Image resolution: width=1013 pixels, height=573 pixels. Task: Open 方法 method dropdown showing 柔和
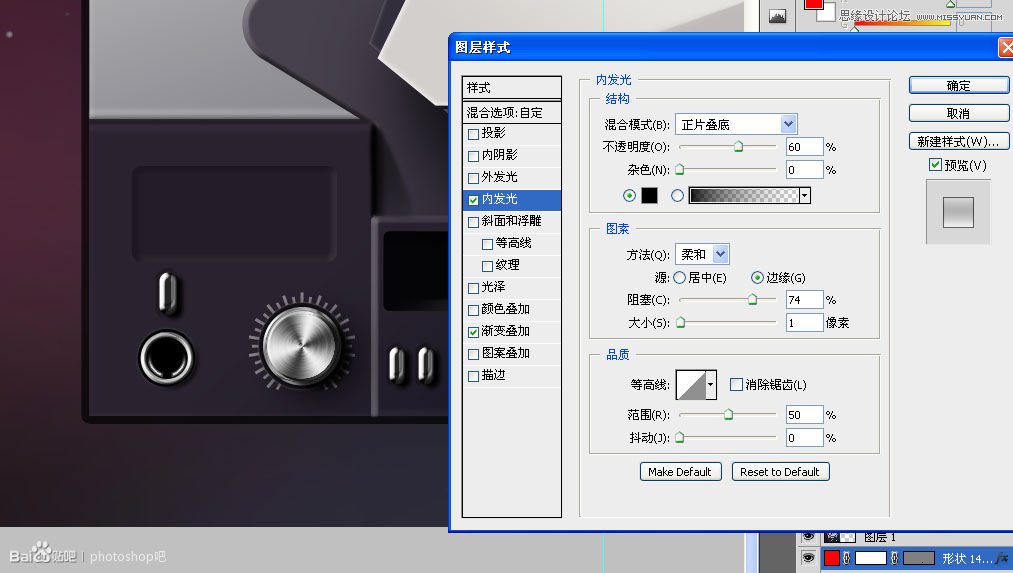pos(702,255)
